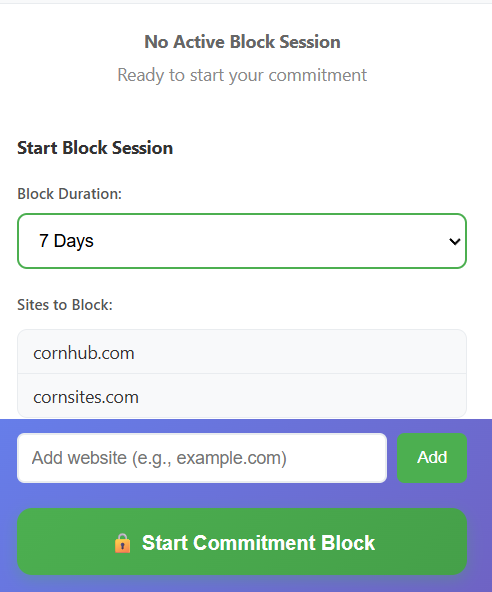Click the 'Start Commitment Block' button text
Viewport: 492px width, 592px height.
coord(258,543)
